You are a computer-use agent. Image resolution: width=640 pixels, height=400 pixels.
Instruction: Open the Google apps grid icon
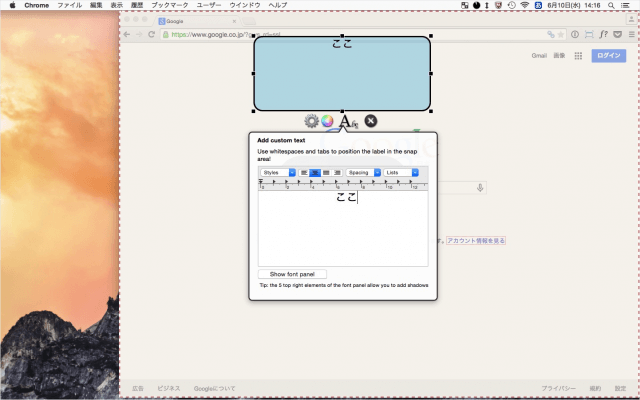(x=577, y=57)
